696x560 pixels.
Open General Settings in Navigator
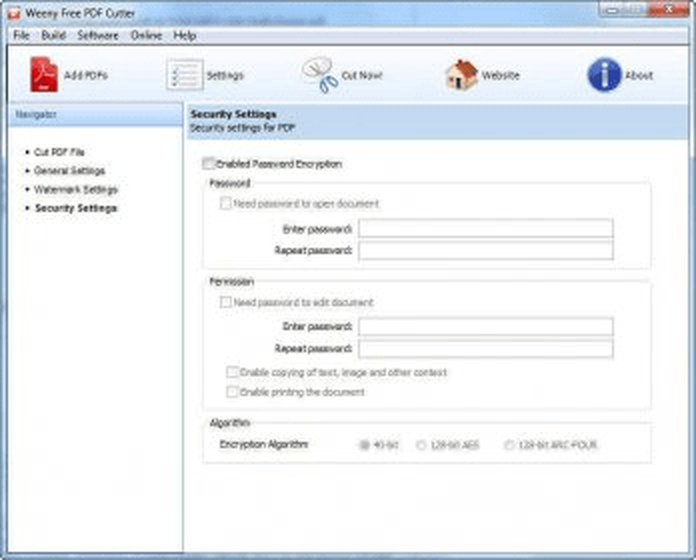pos(70,171)
